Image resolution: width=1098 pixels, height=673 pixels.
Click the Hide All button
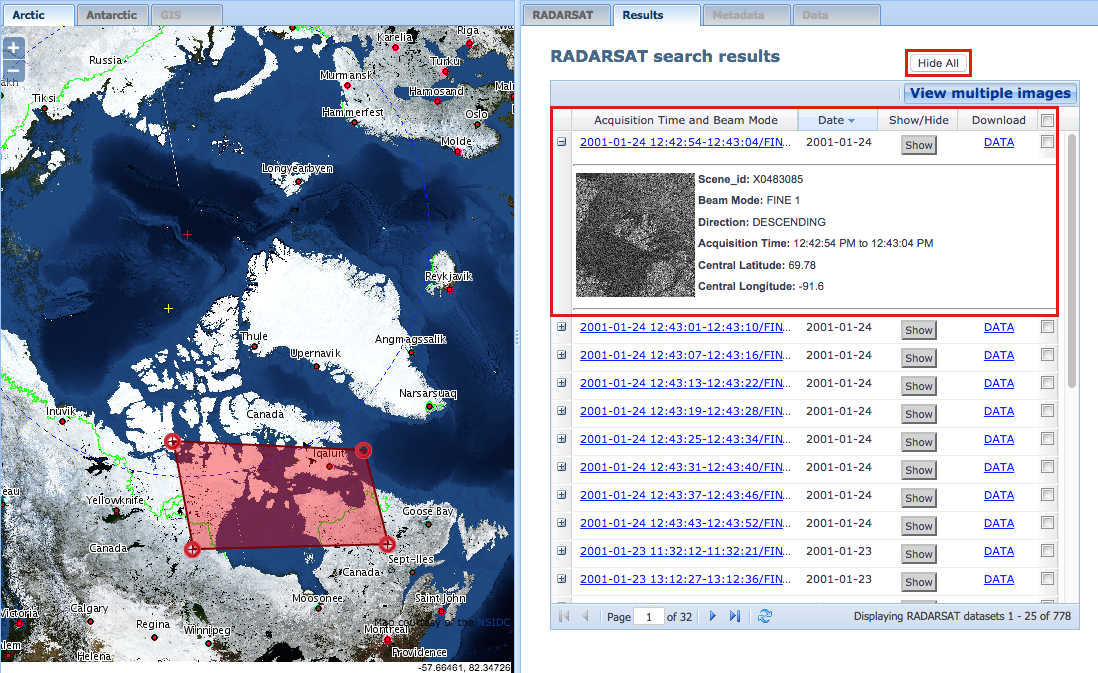click(x=937, y=62)
